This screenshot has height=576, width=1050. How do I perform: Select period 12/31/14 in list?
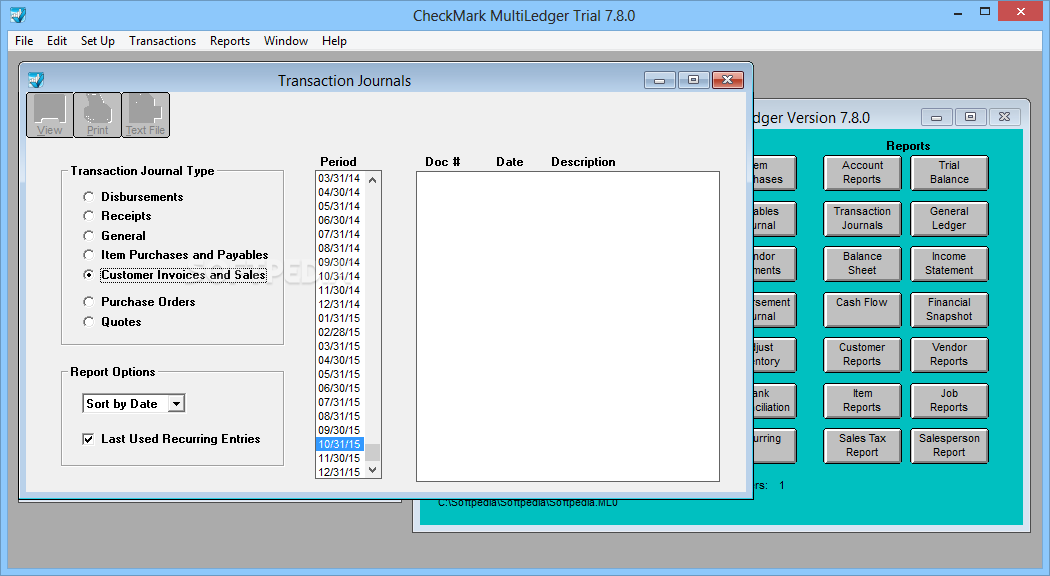click(x=340, y=304)
